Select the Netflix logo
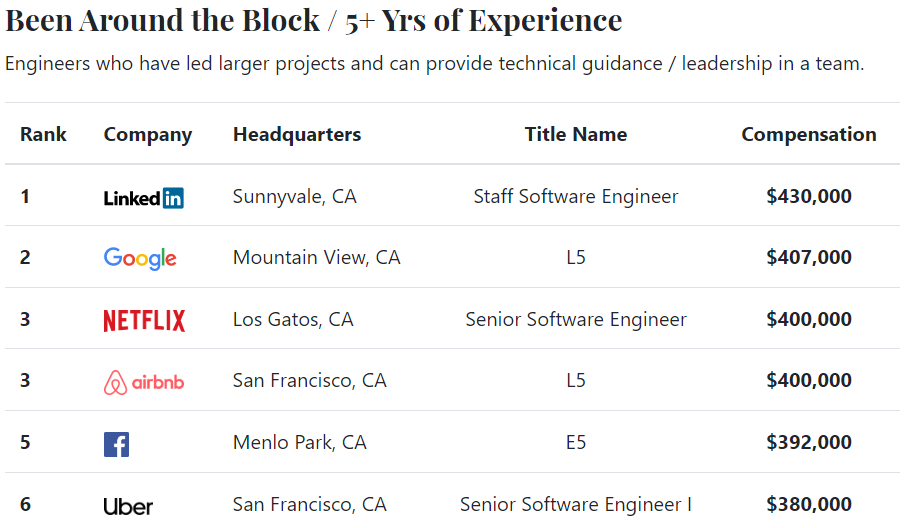The image size is (912, 528). point(144,320)
